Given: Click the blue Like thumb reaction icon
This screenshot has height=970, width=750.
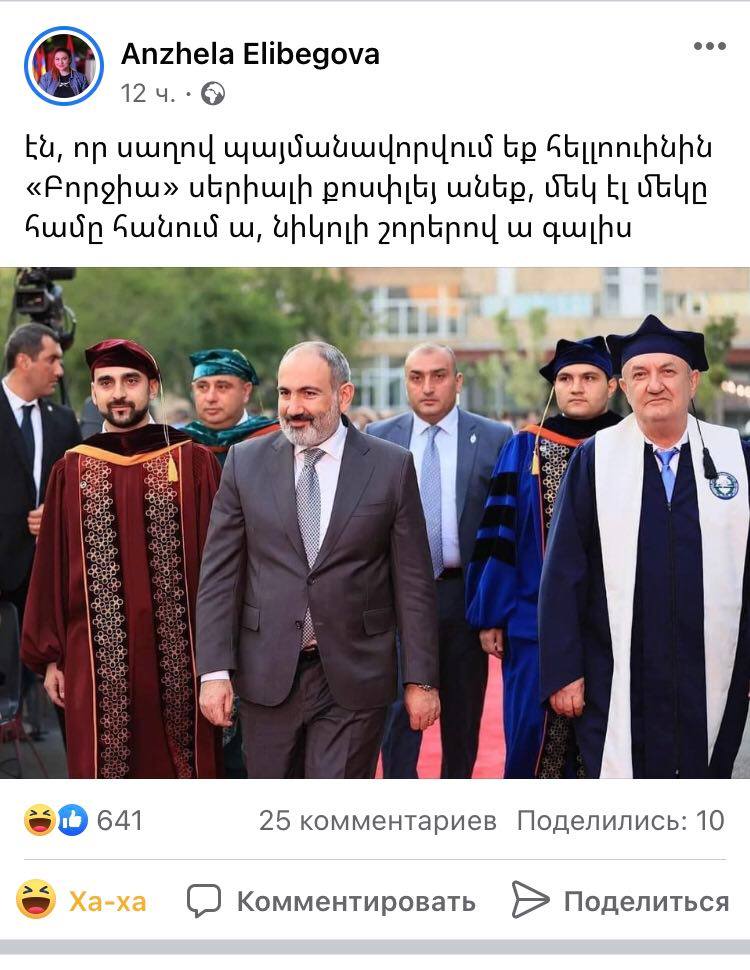Looking at the screenshot, I should coord(73,820).
